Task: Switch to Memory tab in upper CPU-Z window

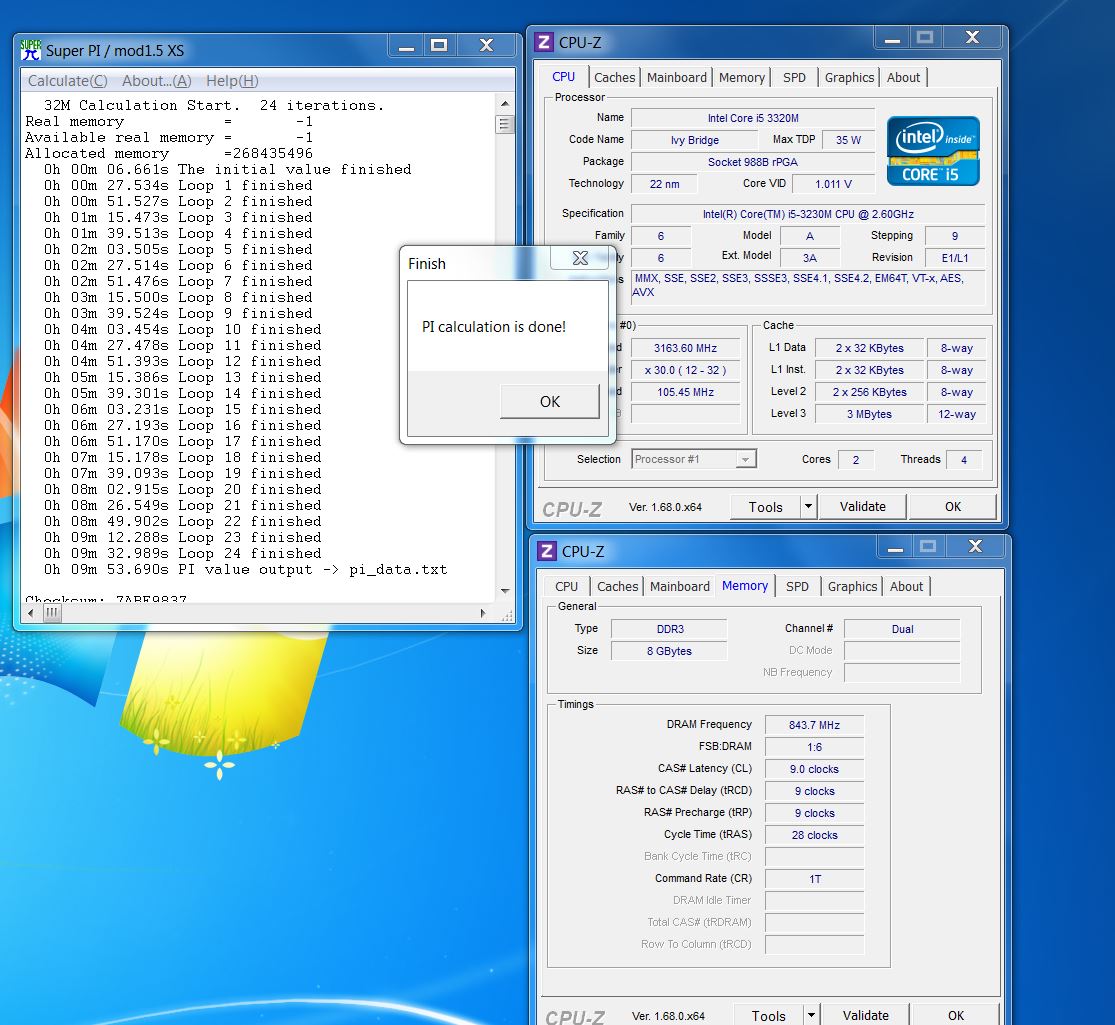Action: [x=742, y=78]
